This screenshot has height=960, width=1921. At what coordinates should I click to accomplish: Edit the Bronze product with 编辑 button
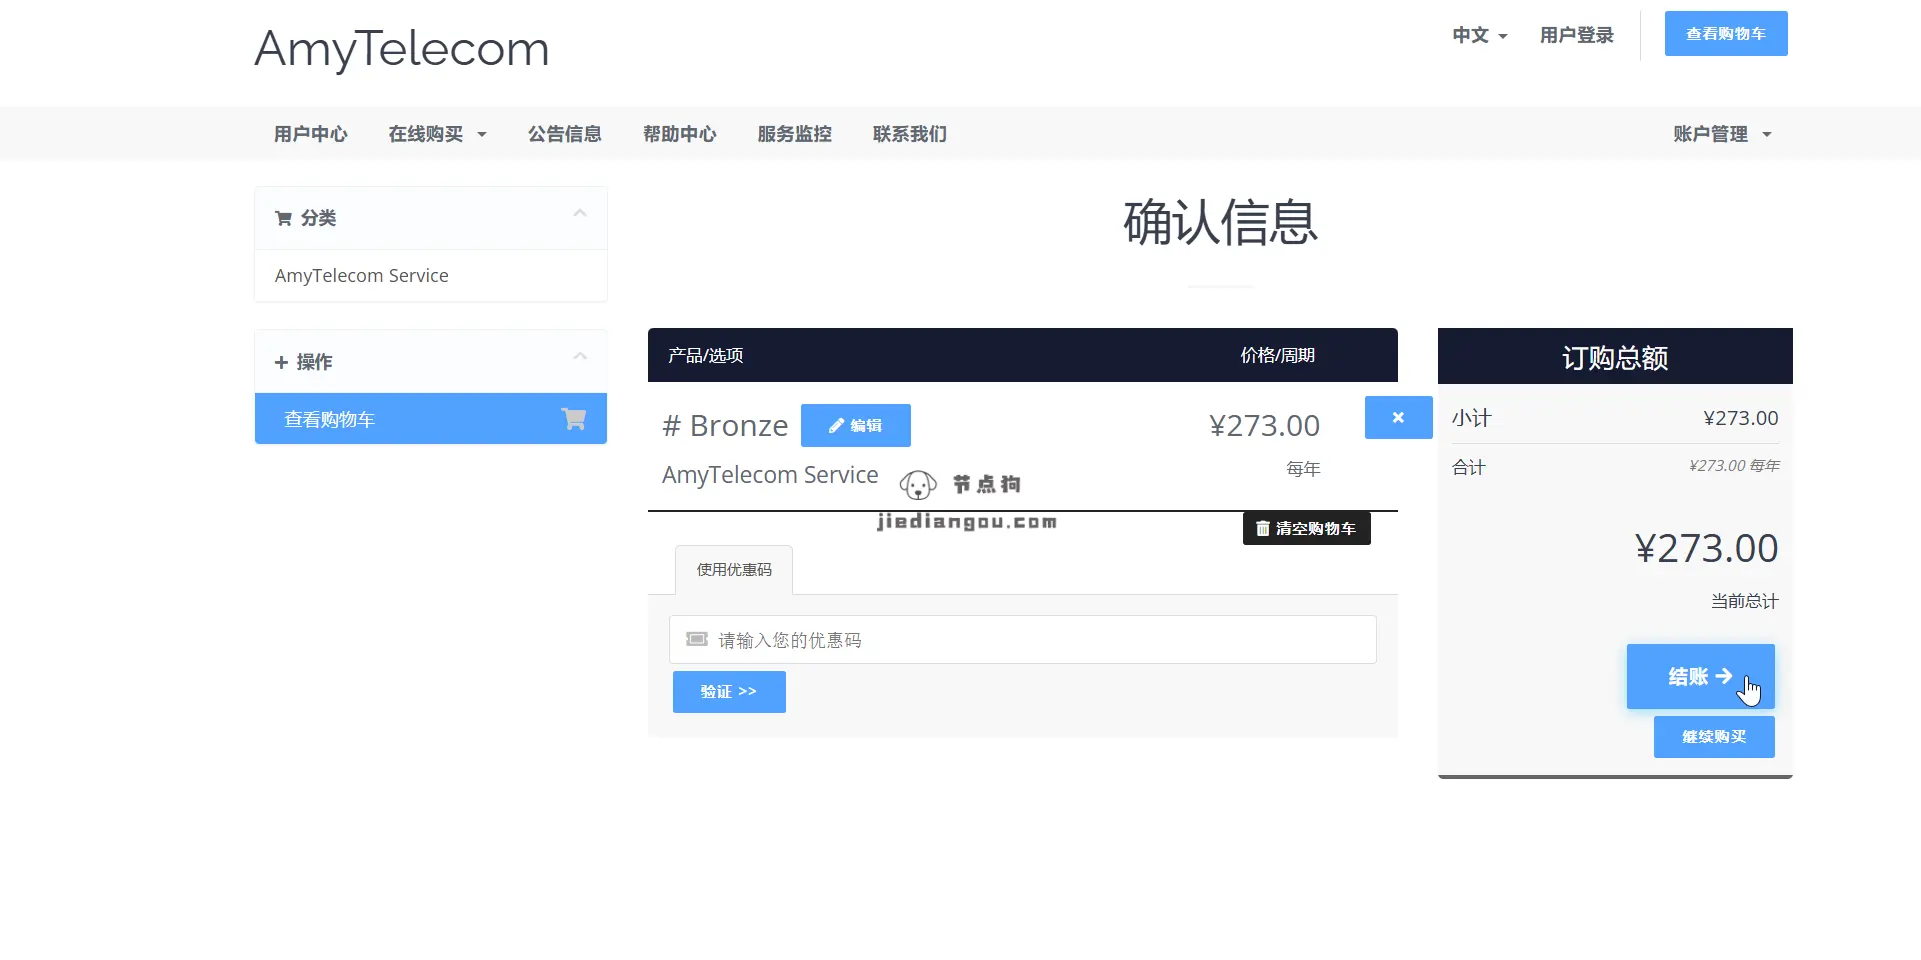coord(856,426)
